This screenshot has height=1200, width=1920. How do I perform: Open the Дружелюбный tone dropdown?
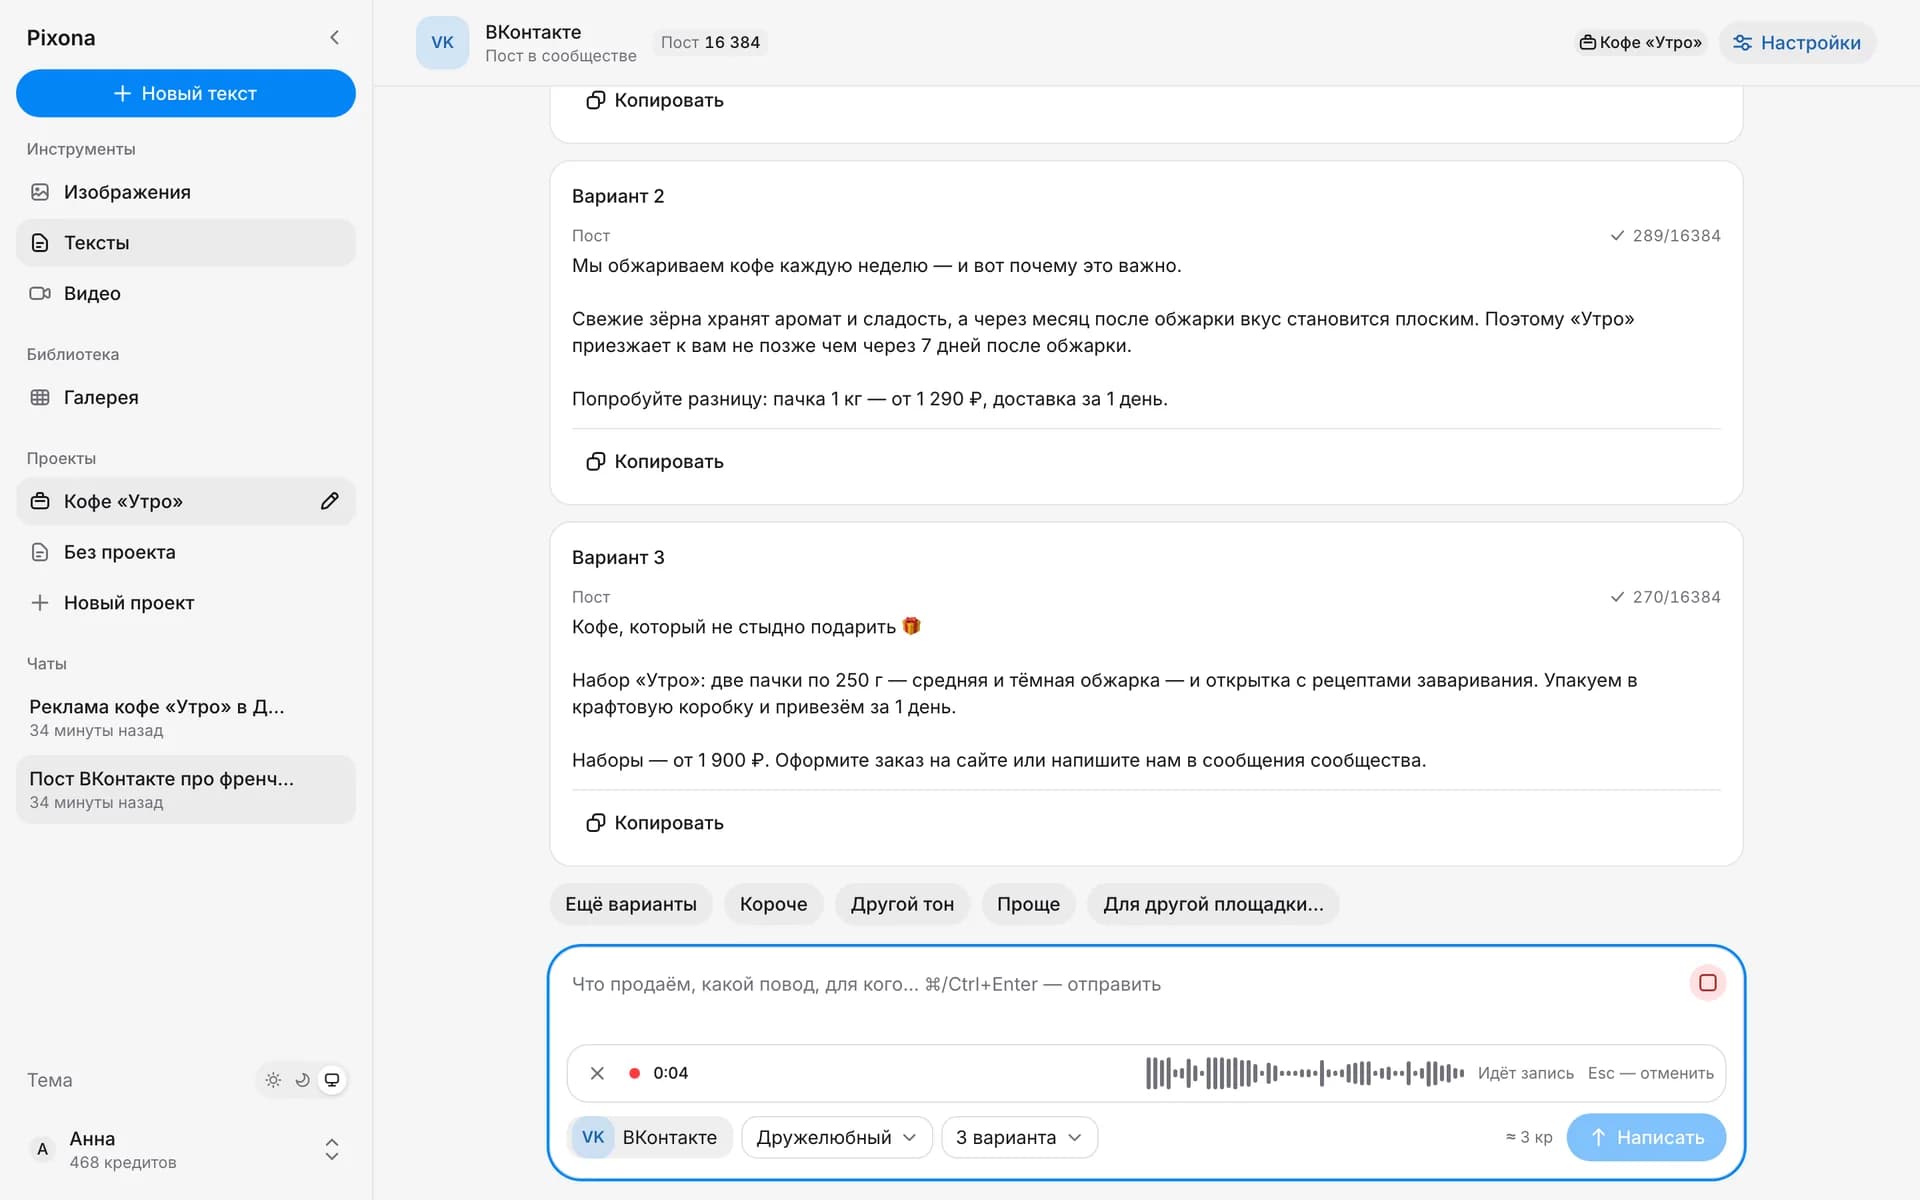pos(836,1137)
